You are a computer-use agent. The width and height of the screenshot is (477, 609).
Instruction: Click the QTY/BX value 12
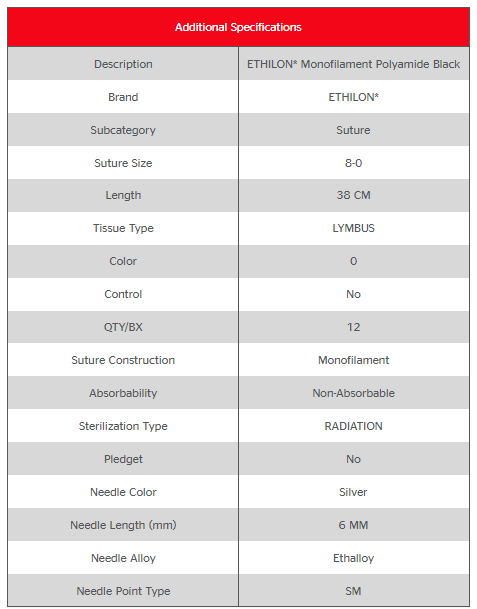(x=353, y=327)
